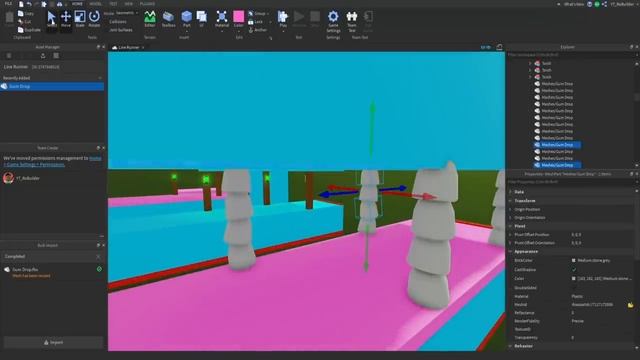Expand the Behavior properties section
The width and height of the screenshot is (640, 360).
[x=511, y=346]
